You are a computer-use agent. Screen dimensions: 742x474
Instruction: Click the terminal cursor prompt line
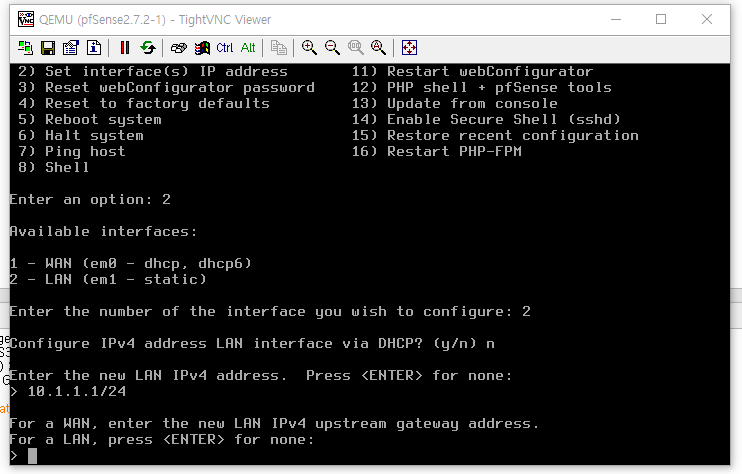coord(23,456)
